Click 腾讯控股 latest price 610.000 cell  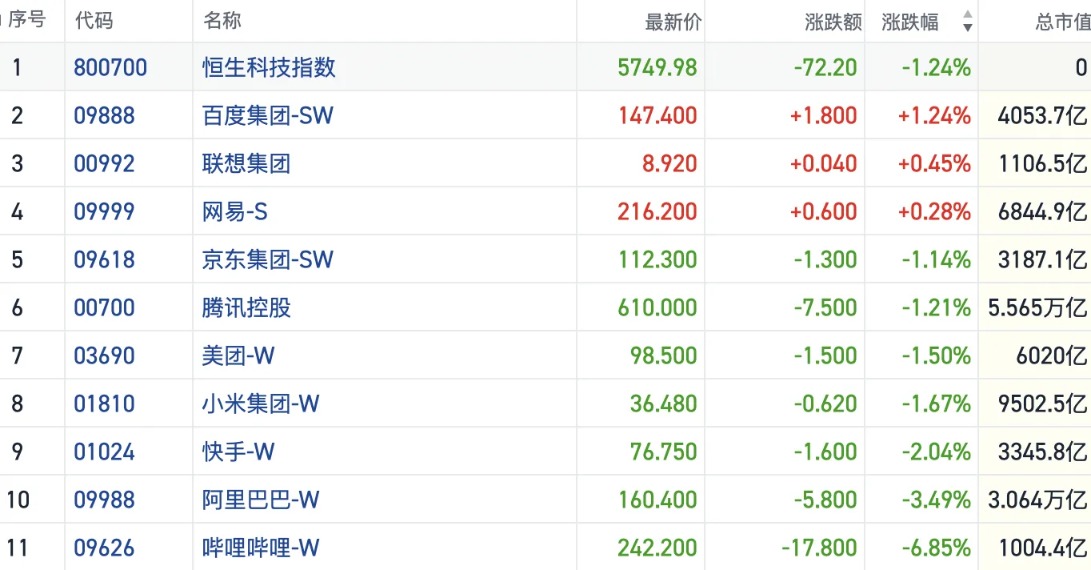pos(657,308)
